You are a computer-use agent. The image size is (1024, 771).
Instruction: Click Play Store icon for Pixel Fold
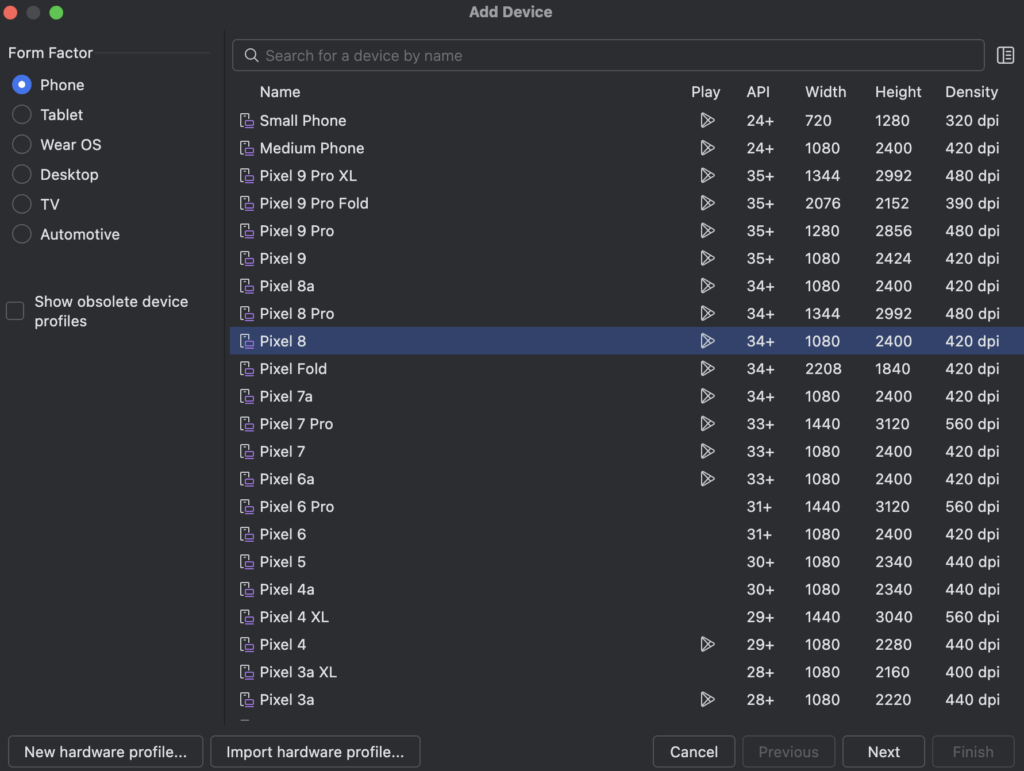(x=707, y=369)
